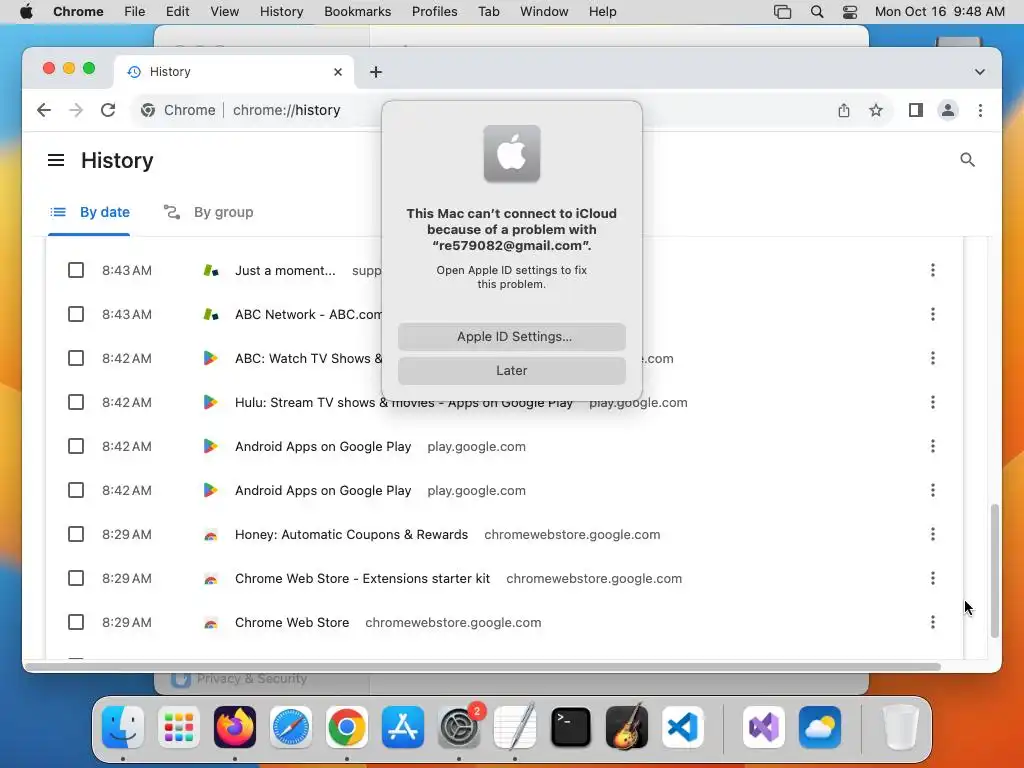Viewport: 1024px width, 768px height.
Task: Open the Profiles menu
Action: tap(434, 12)
